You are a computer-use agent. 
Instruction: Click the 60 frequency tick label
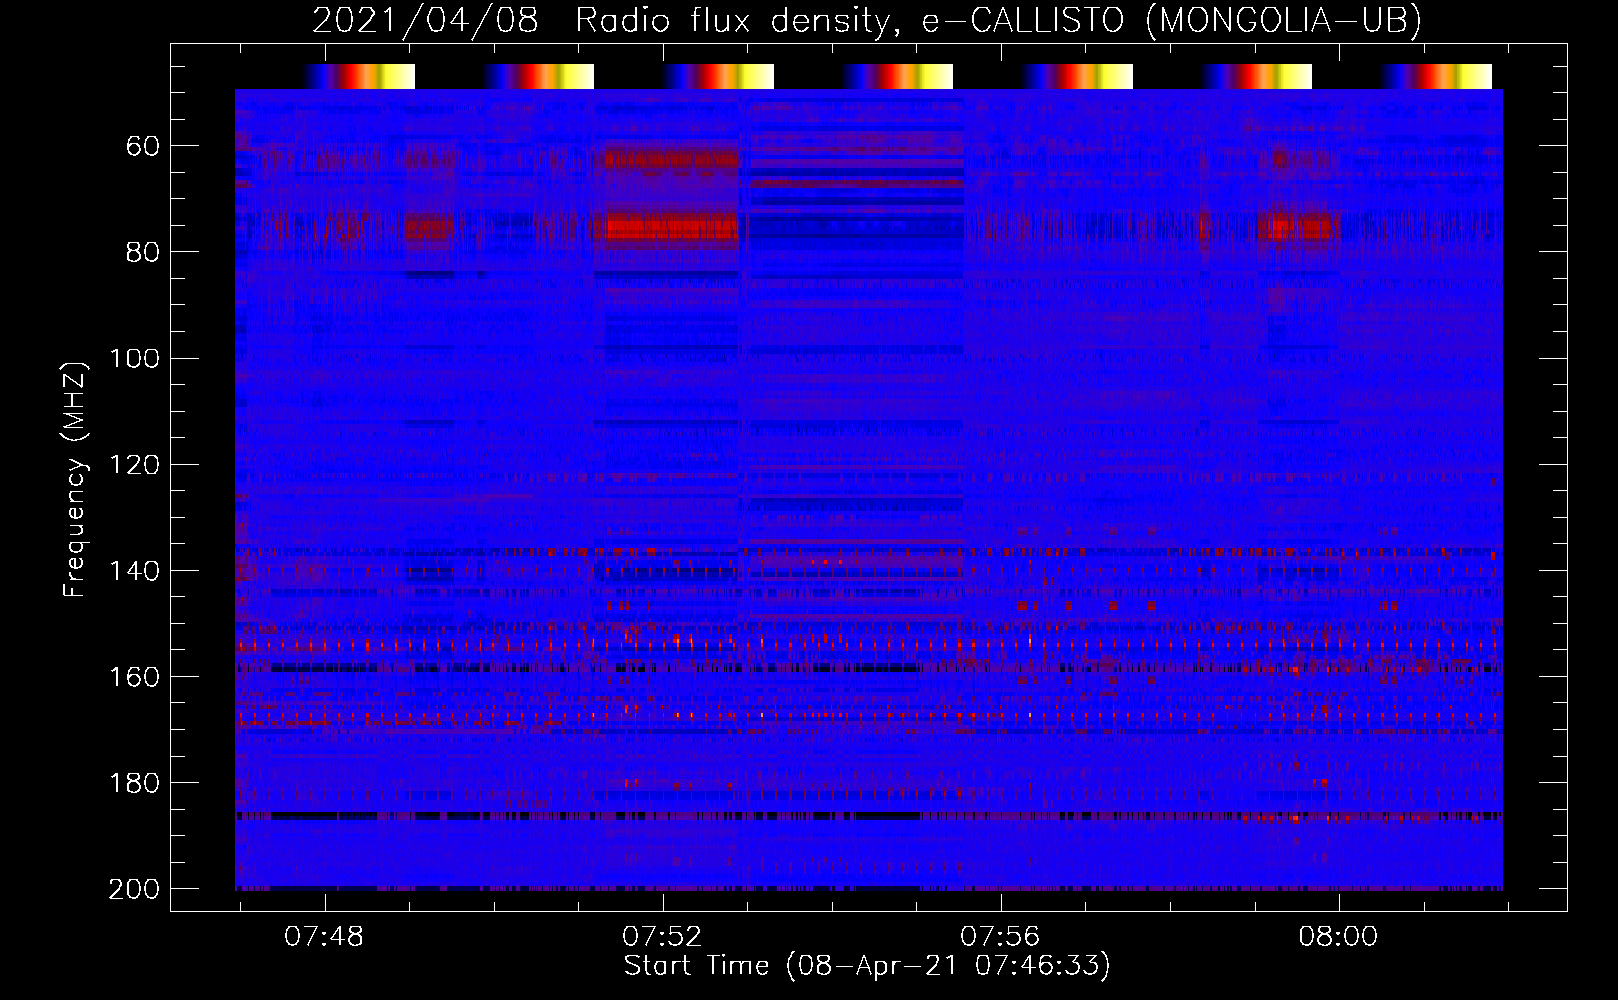(143, 147)
